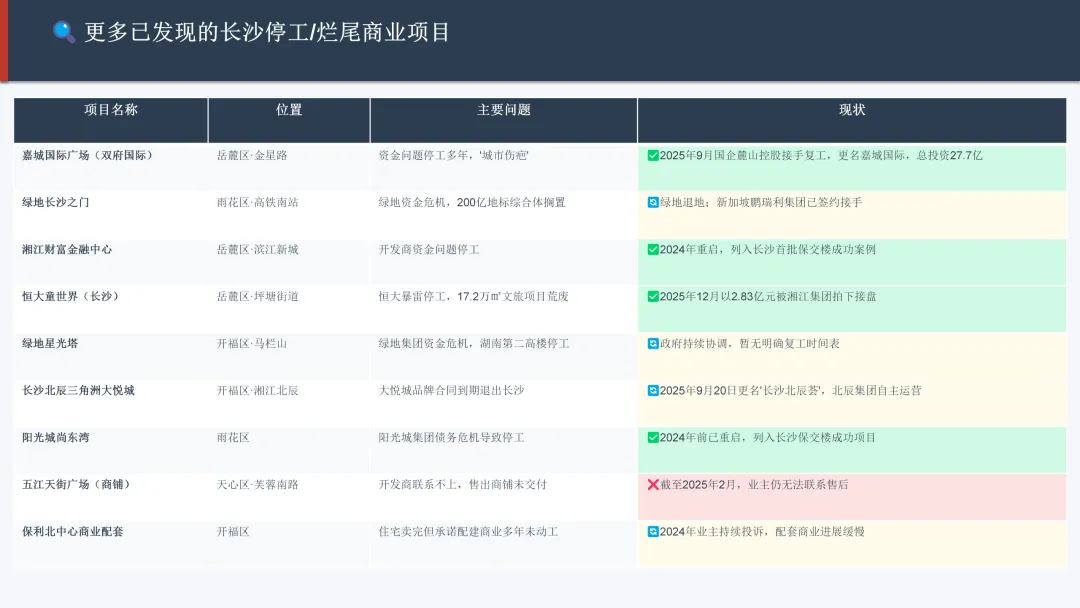Select project name 湘江财富金融中心
Screen dimensions: 1080x608
pyautogui.click(x=67, y=249)
